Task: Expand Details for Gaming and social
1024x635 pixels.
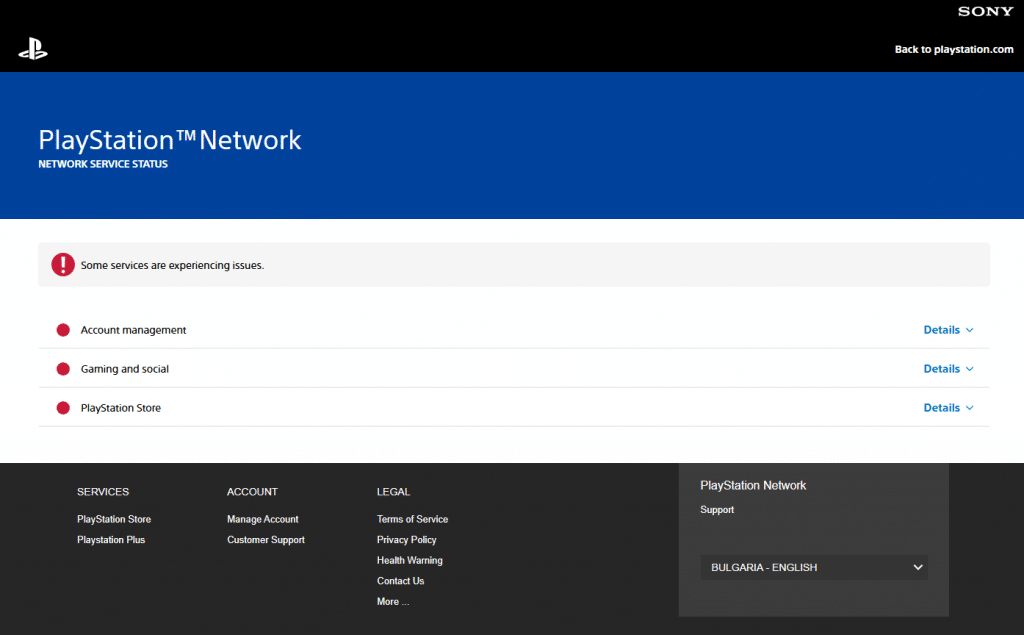Action: [948, 369]
